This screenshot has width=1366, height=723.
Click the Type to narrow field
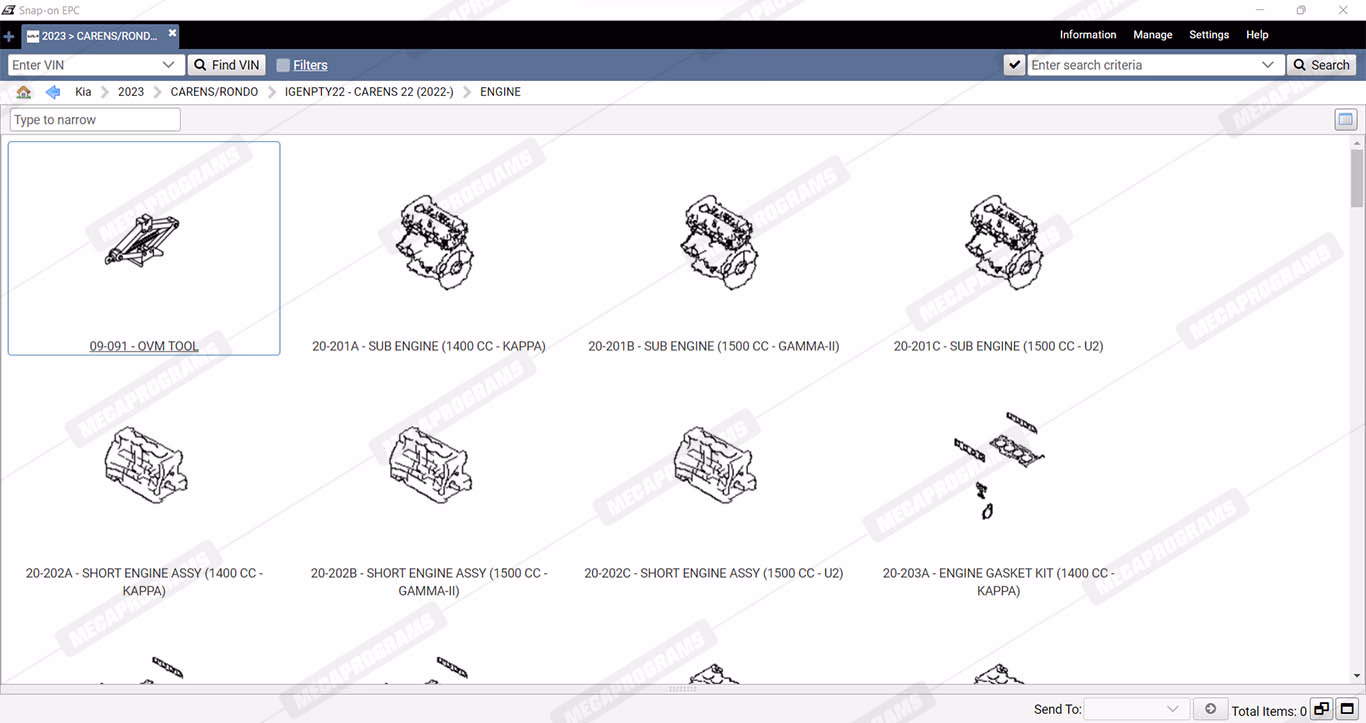click(x=95, y=120)
